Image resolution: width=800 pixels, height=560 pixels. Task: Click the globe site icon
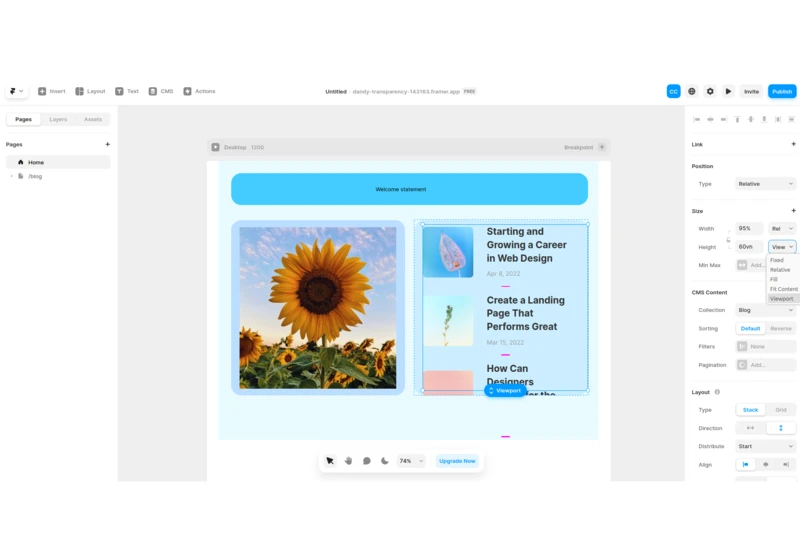coord(692,91)
